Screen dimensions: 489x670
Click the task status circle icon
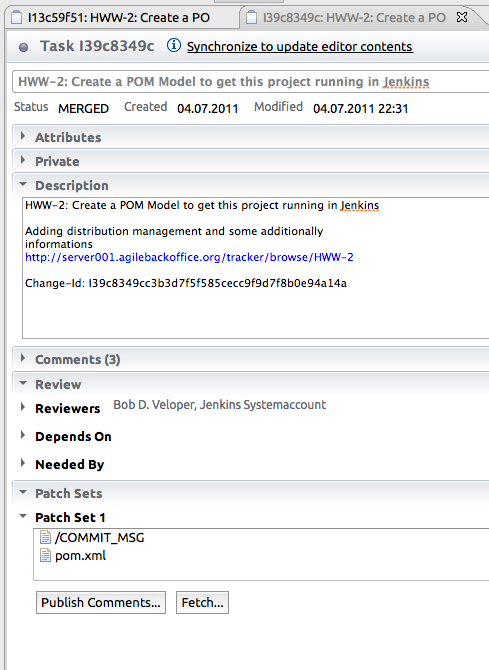pos(24,47)
